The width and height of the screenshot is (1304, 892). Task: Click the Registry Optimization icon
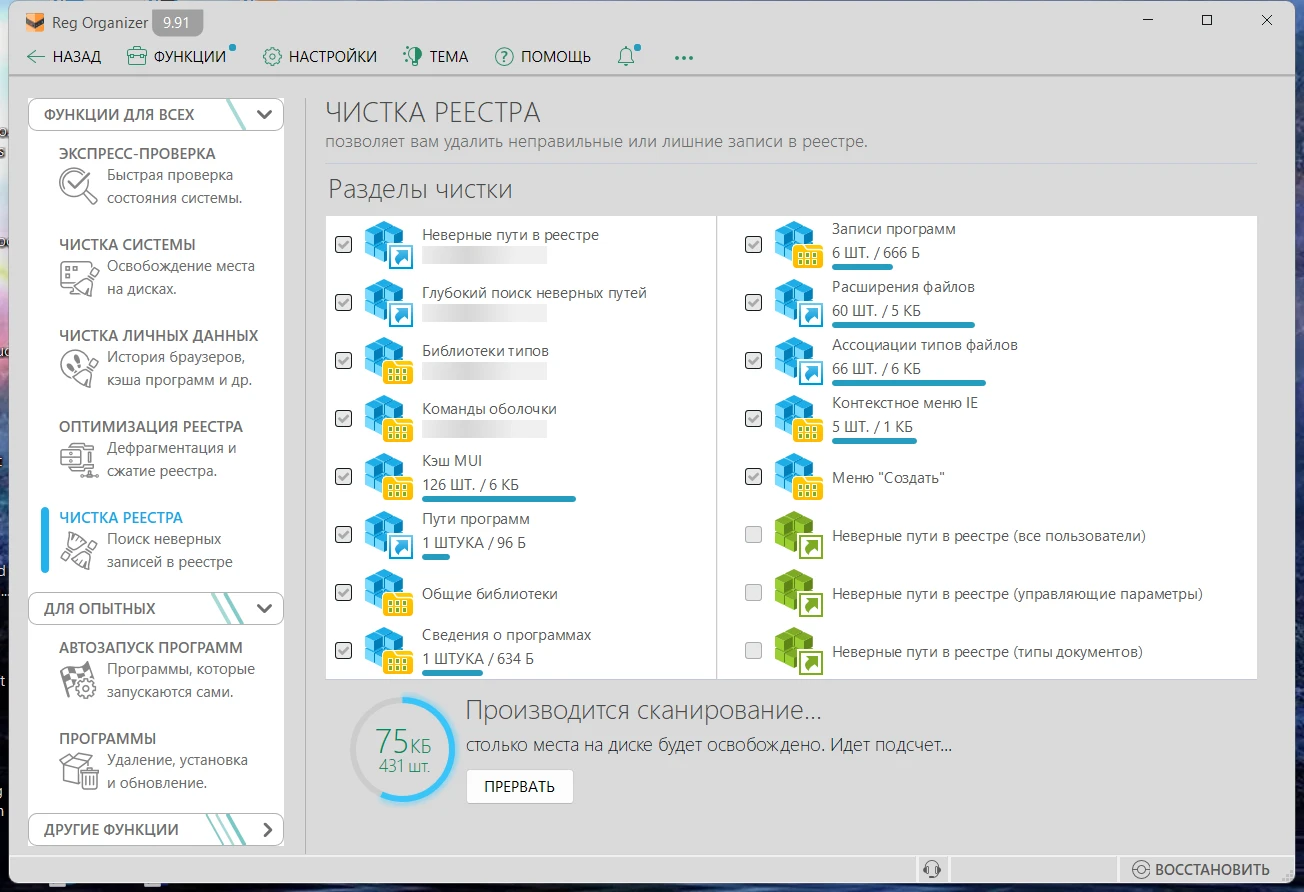(x=79, y=459)
